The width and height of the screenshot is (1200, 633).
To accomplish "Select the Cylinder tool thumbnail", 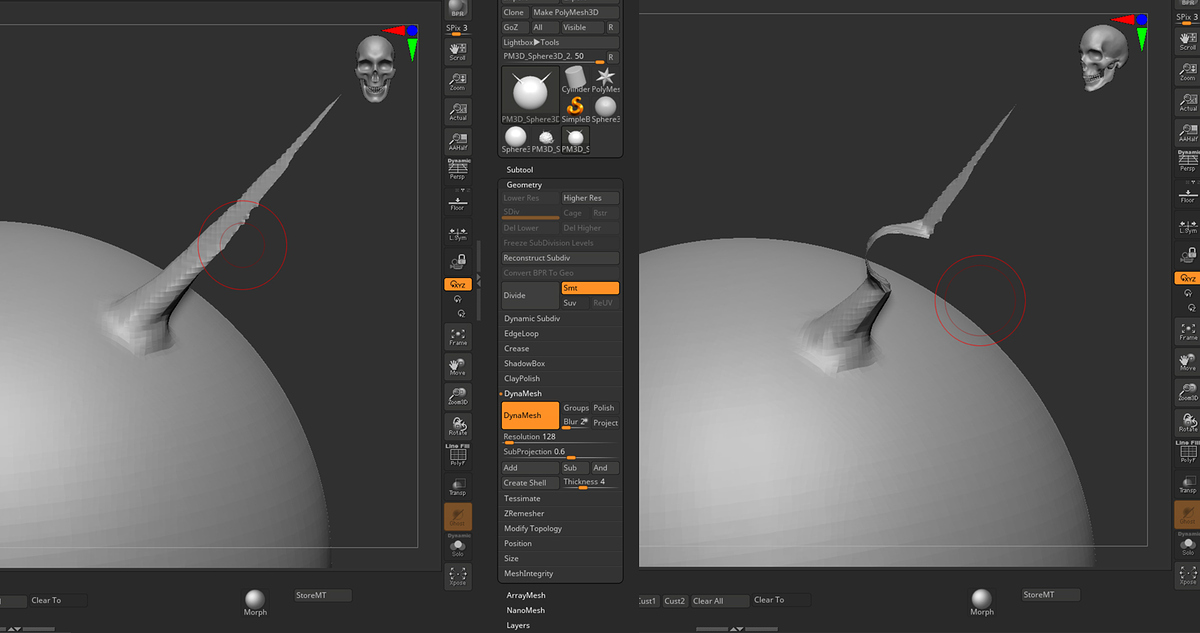I will [575, 81].
